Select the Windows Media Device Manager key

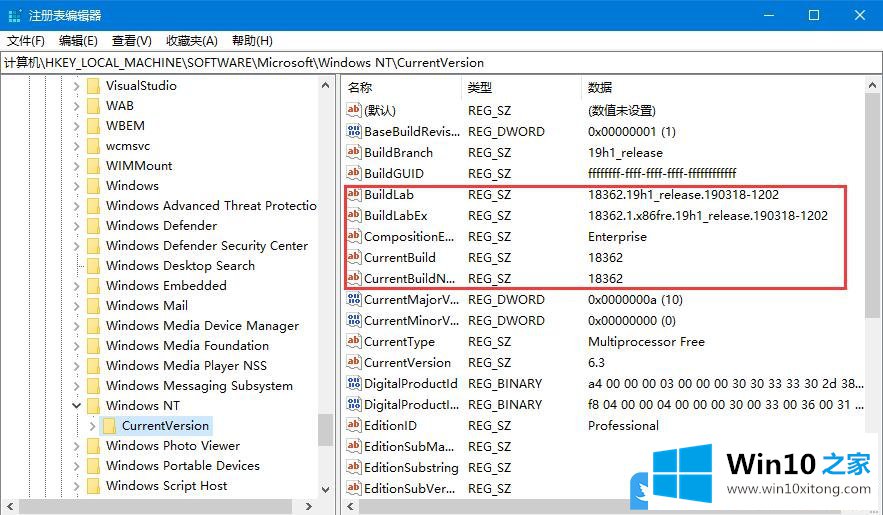[202, 325]
